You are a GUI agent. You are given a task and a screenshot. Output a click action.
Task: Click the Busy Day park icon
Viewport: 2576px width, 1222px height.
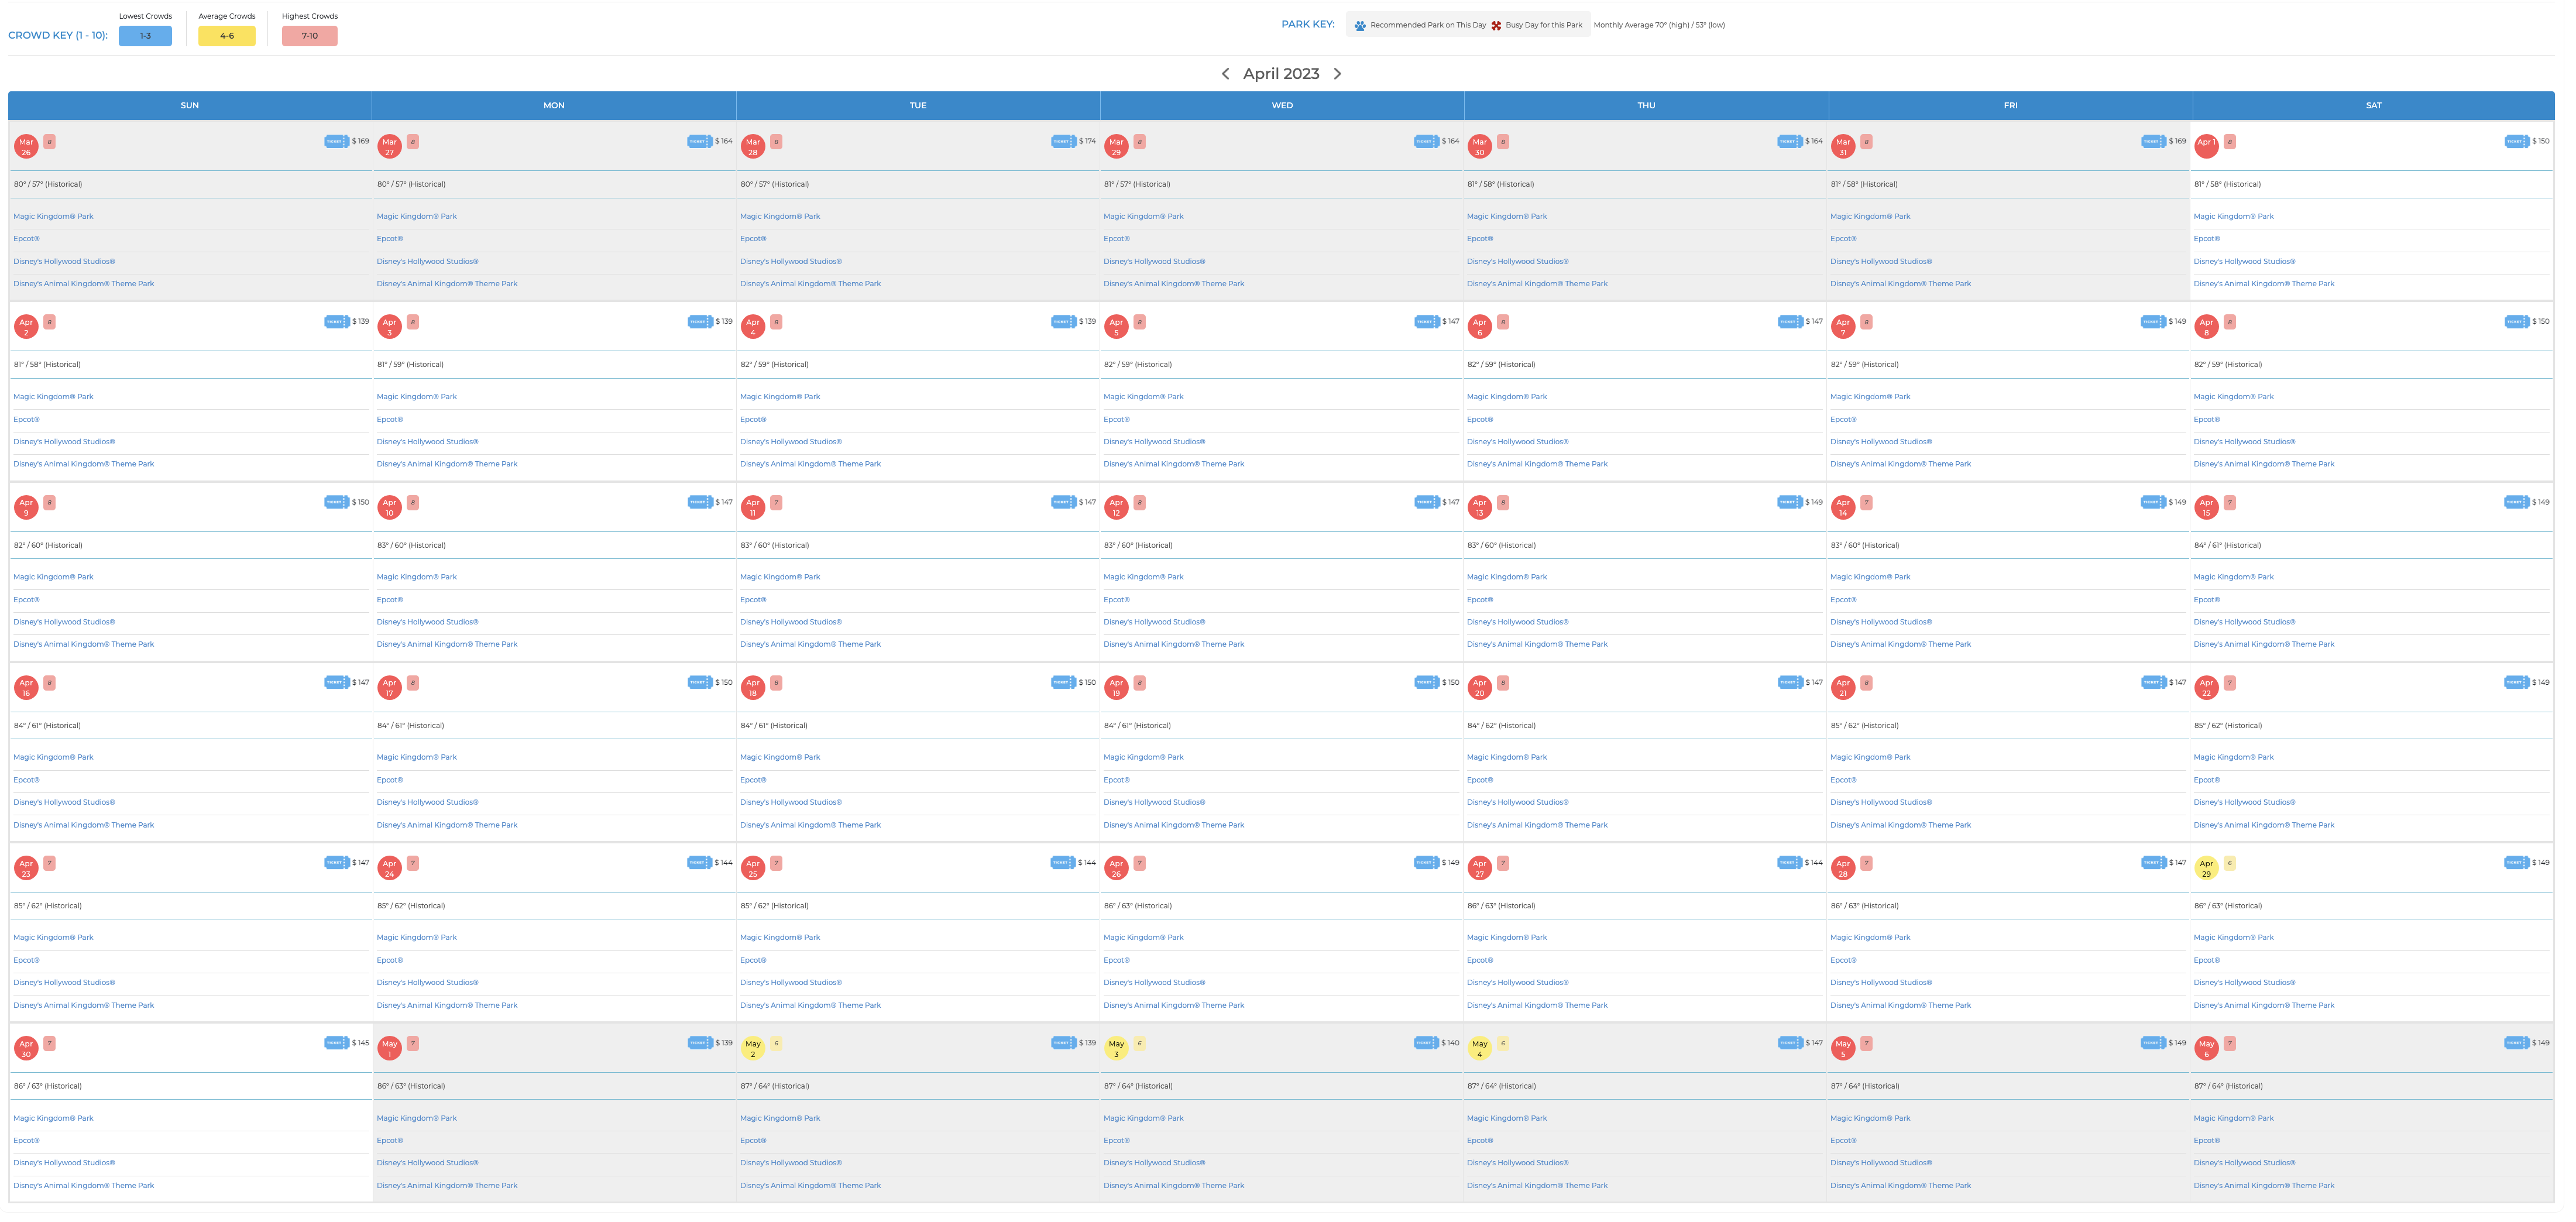pyautogui.click(x=1496, y=26)
